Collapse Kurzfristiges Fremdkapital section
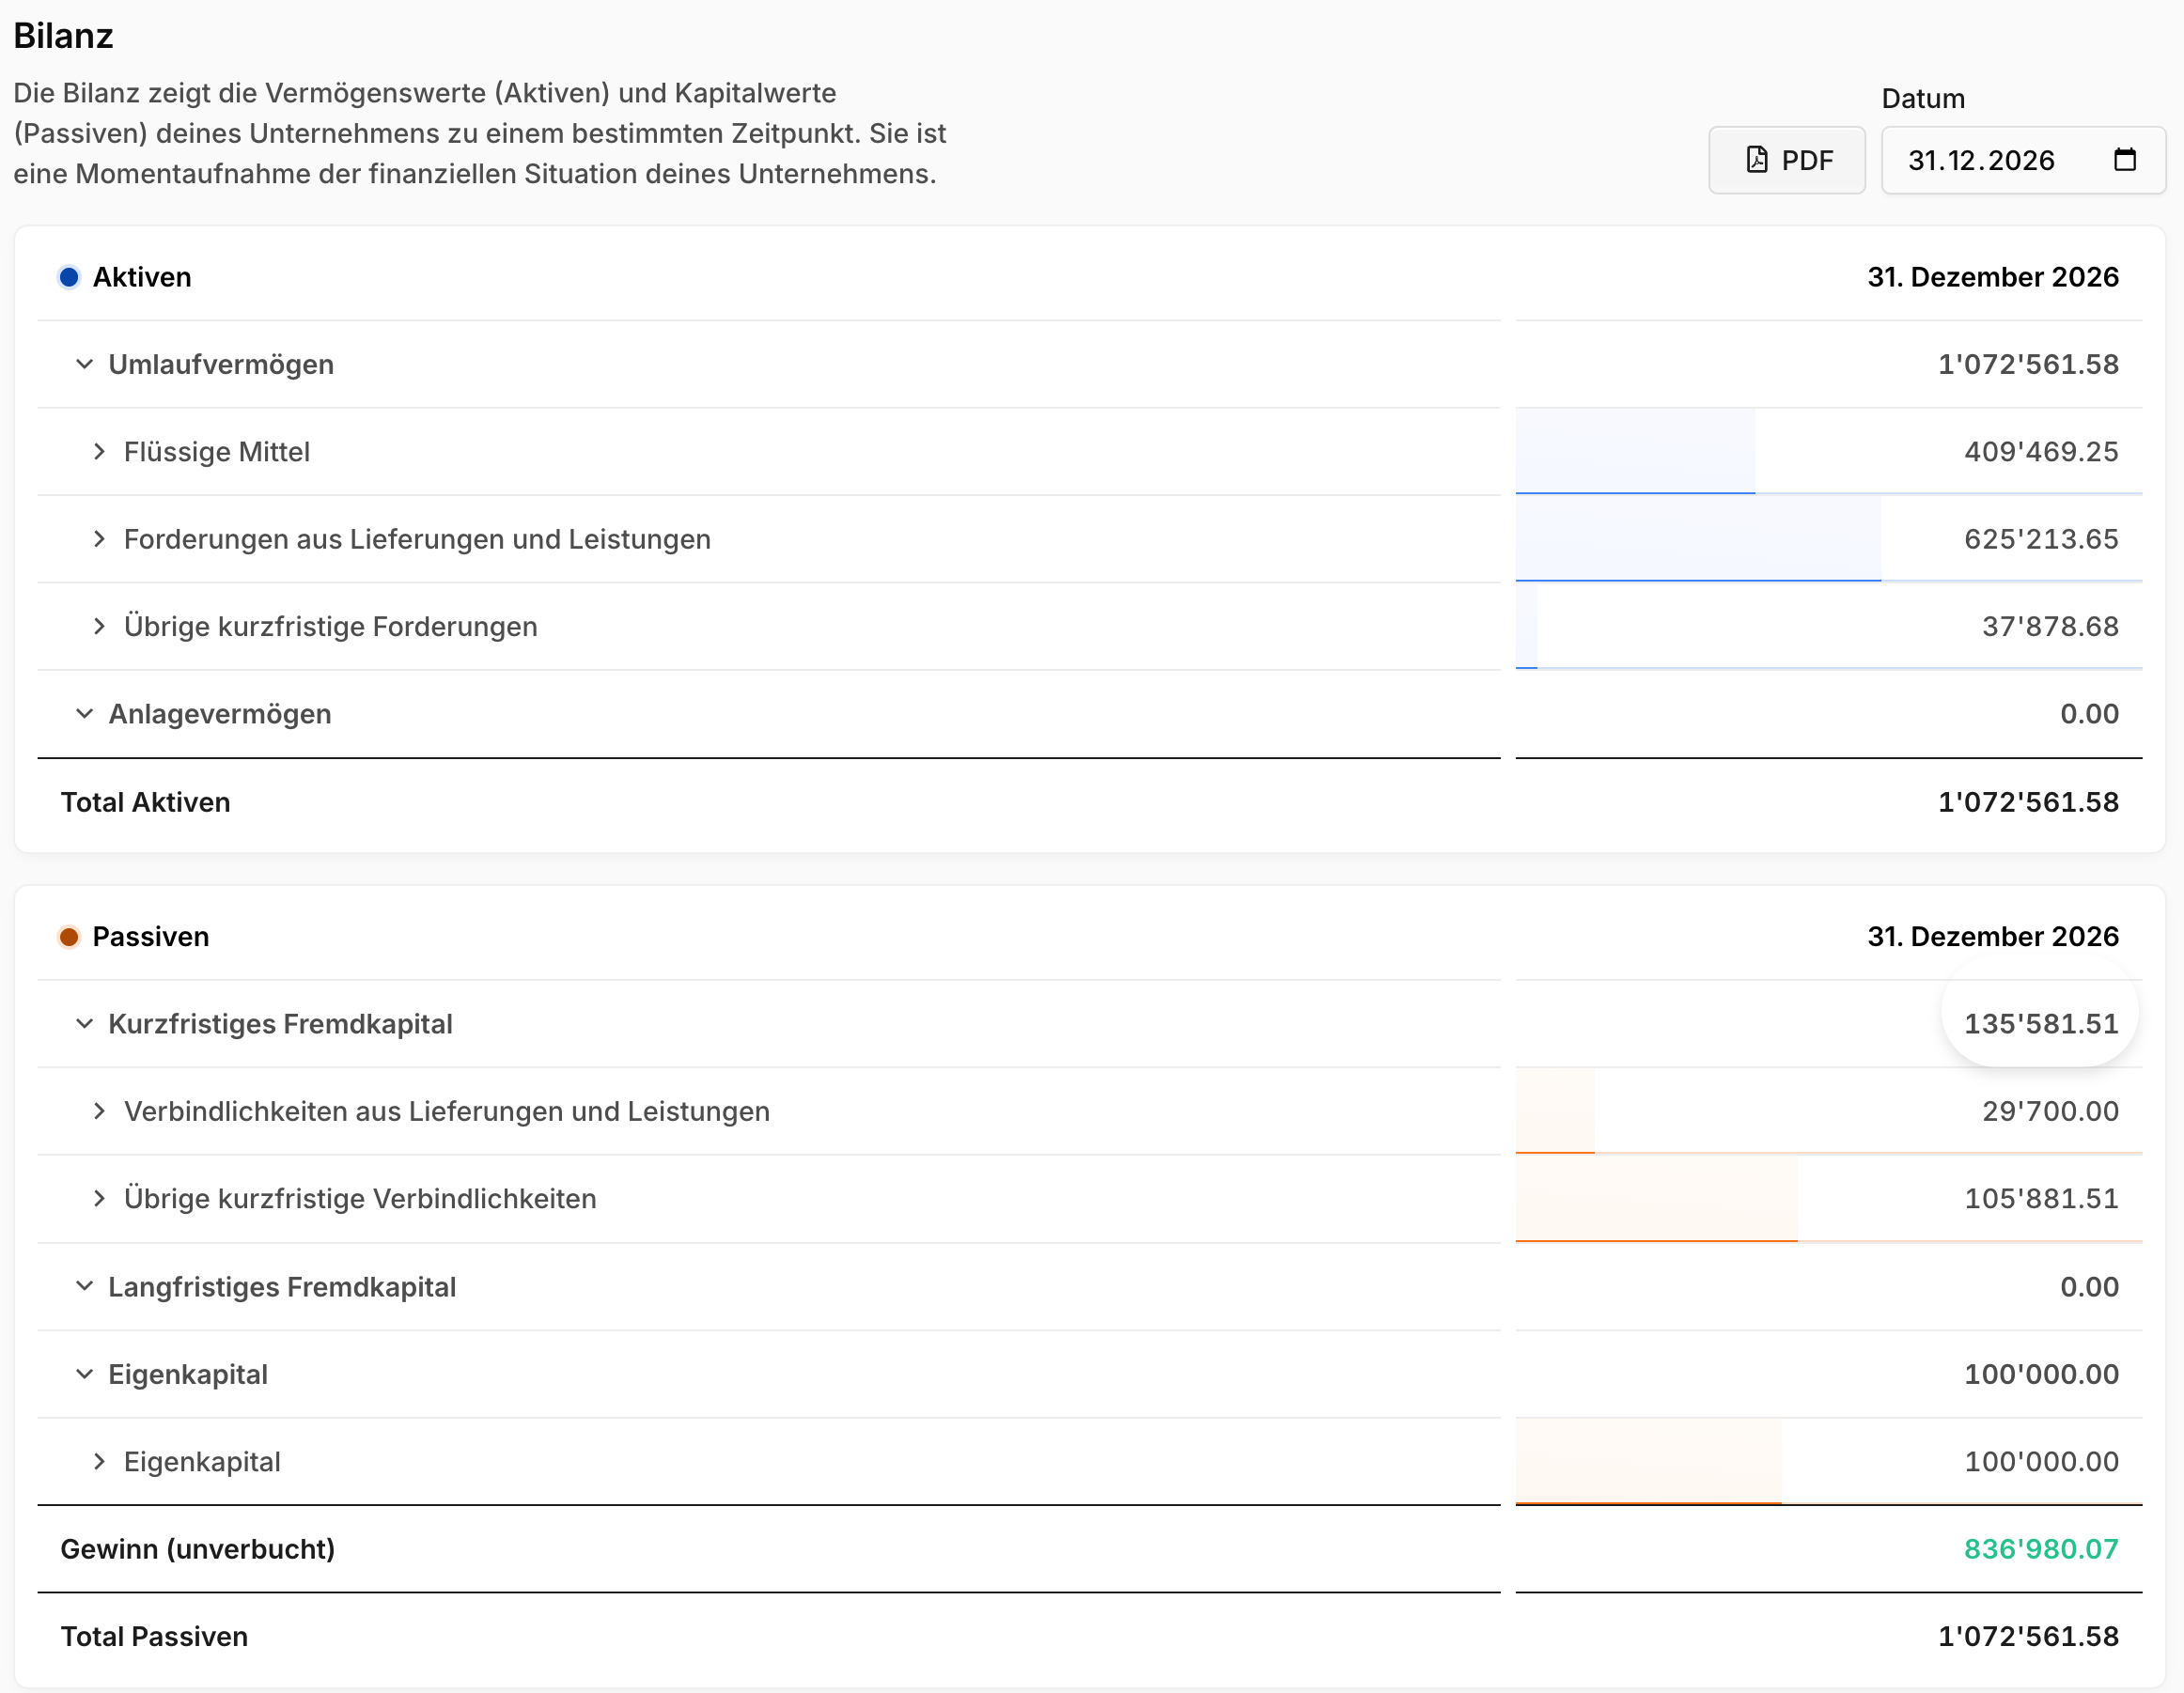The width and height of the screenshot is (2184, 1693). 85,1024
